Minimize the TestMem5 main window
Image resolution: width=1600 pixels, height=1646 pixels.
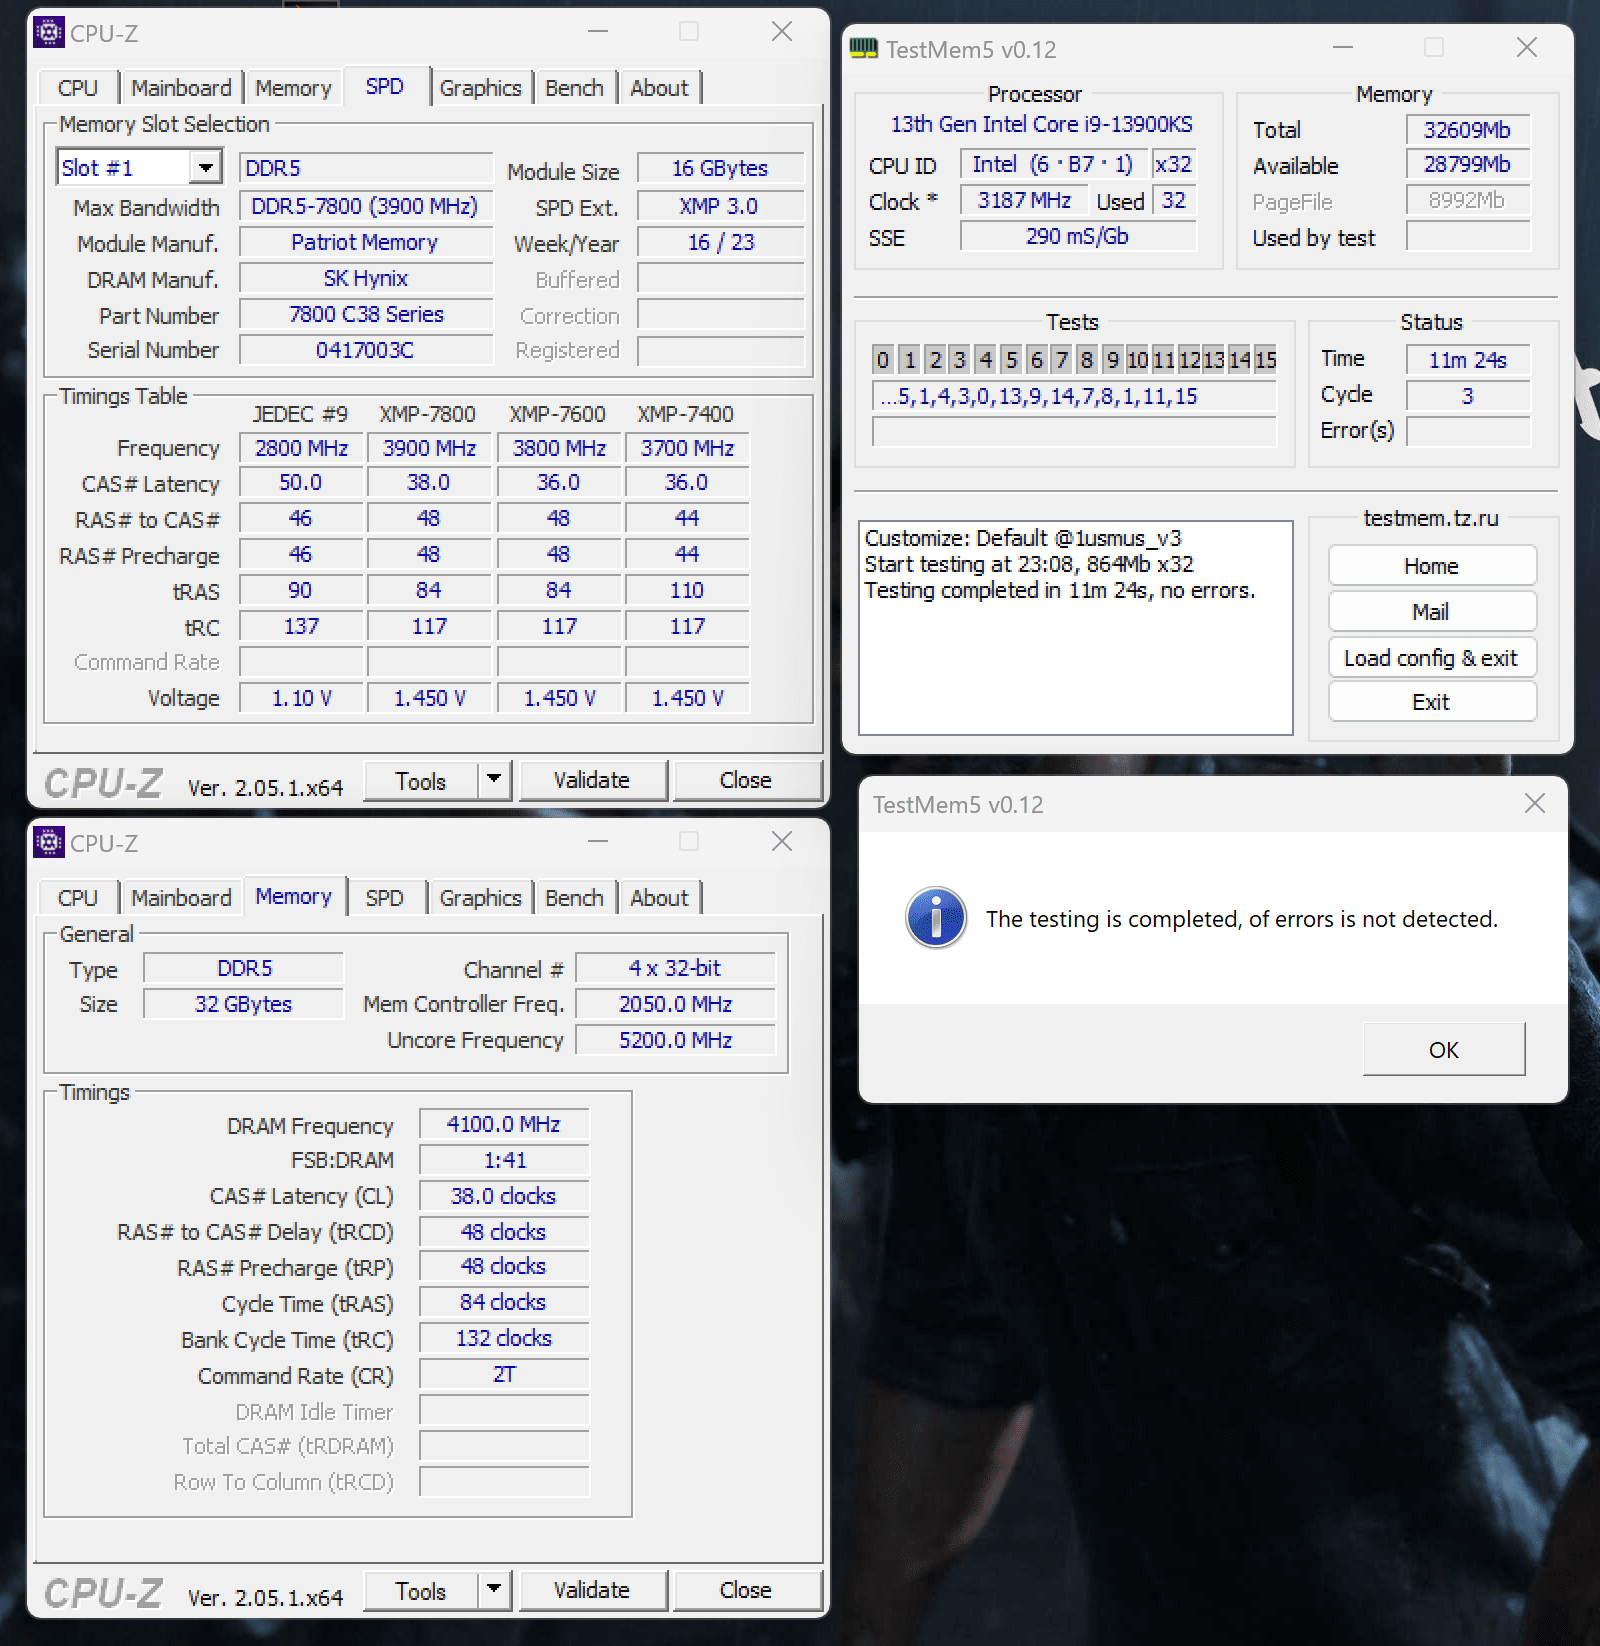click(1343, 48)
